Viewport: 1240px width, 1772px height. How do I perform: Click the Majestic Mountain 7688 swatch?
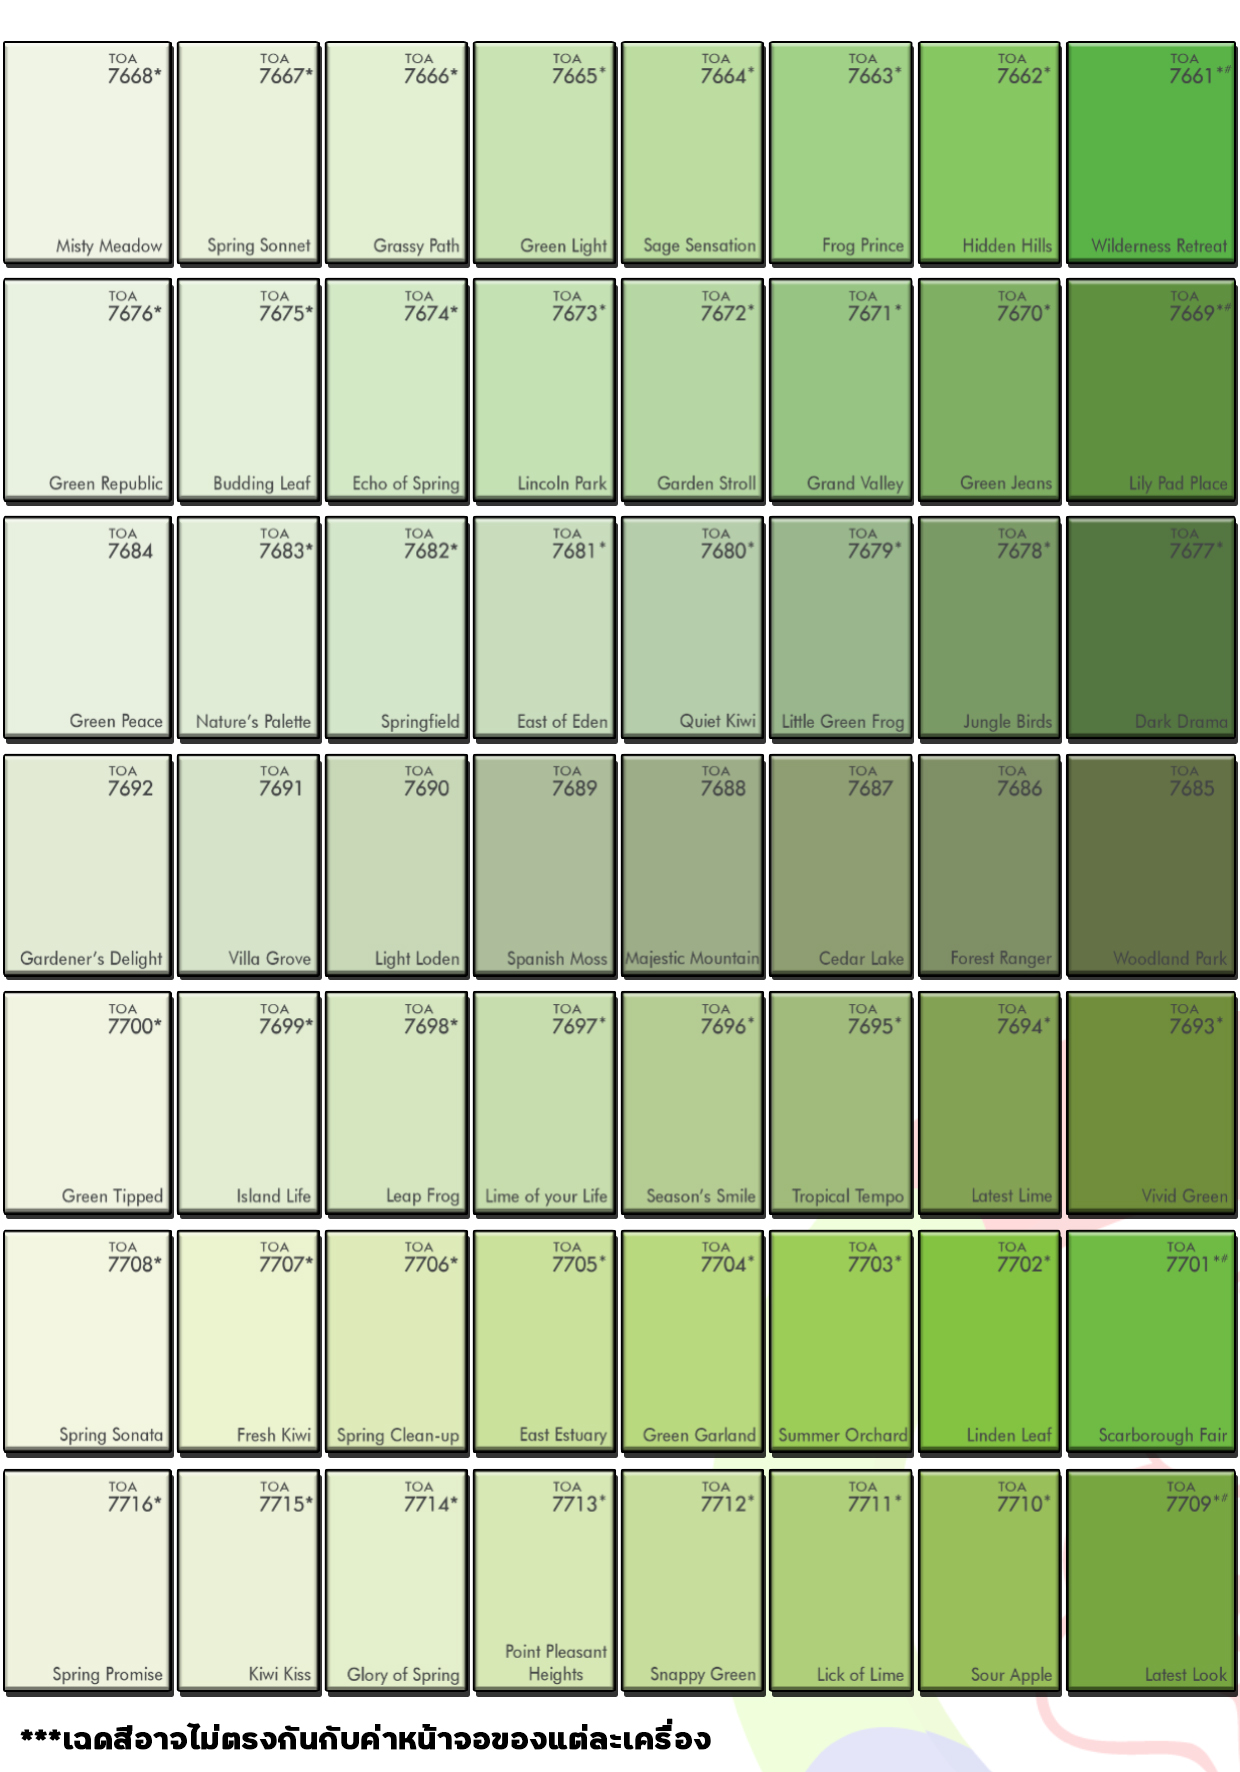coord(693,866)
